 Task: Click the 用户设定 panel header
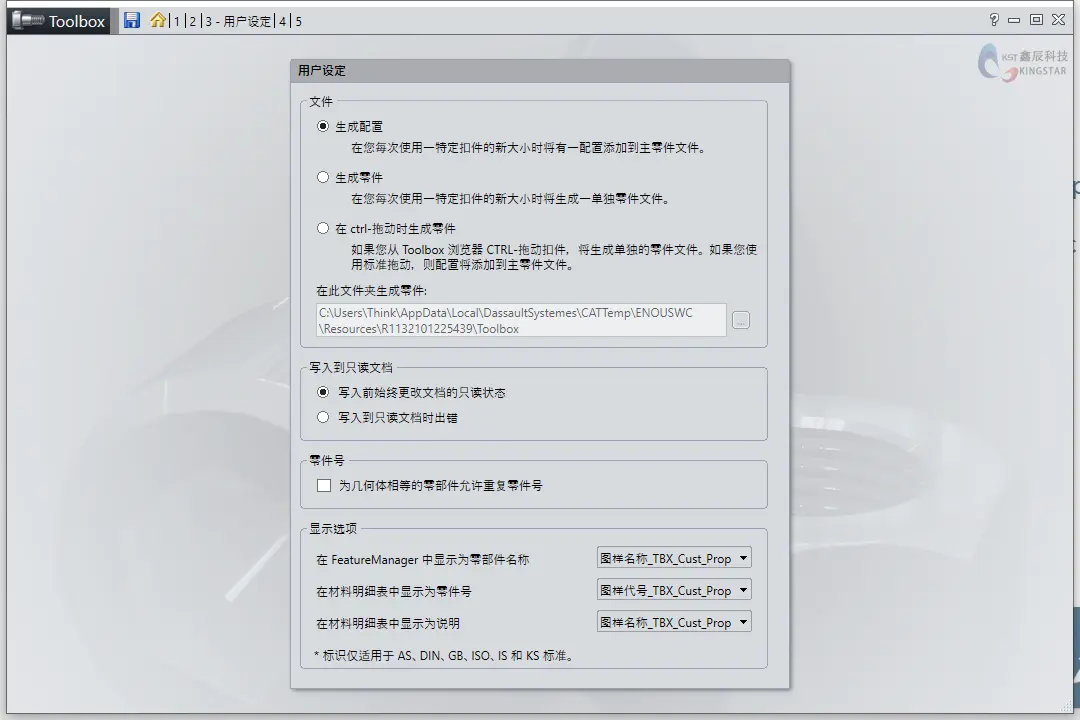pyautogui.click(x=540, y=70)
